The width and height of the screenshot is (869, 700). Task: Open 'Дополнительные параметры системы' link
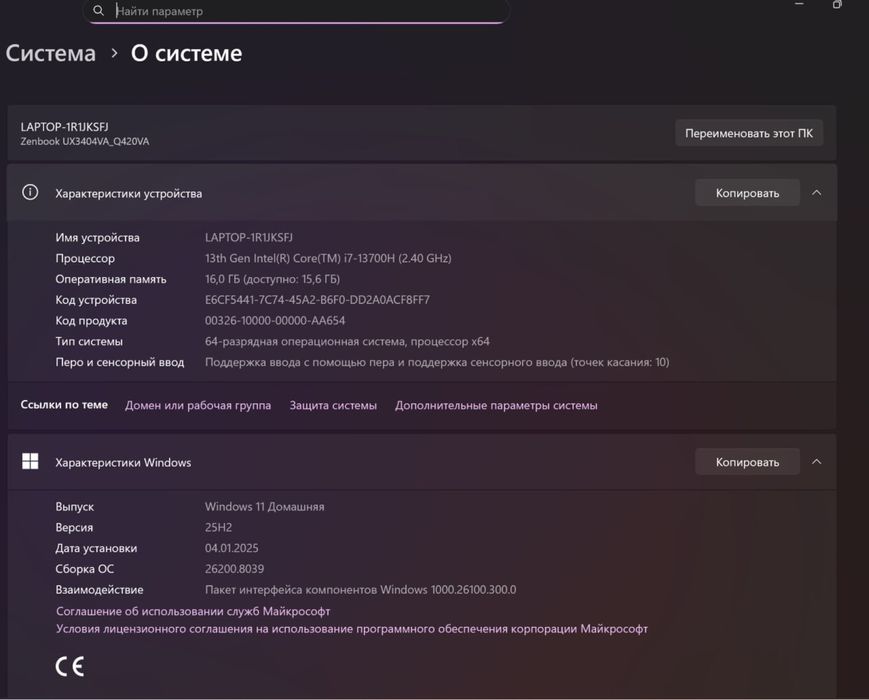point(496,405)
